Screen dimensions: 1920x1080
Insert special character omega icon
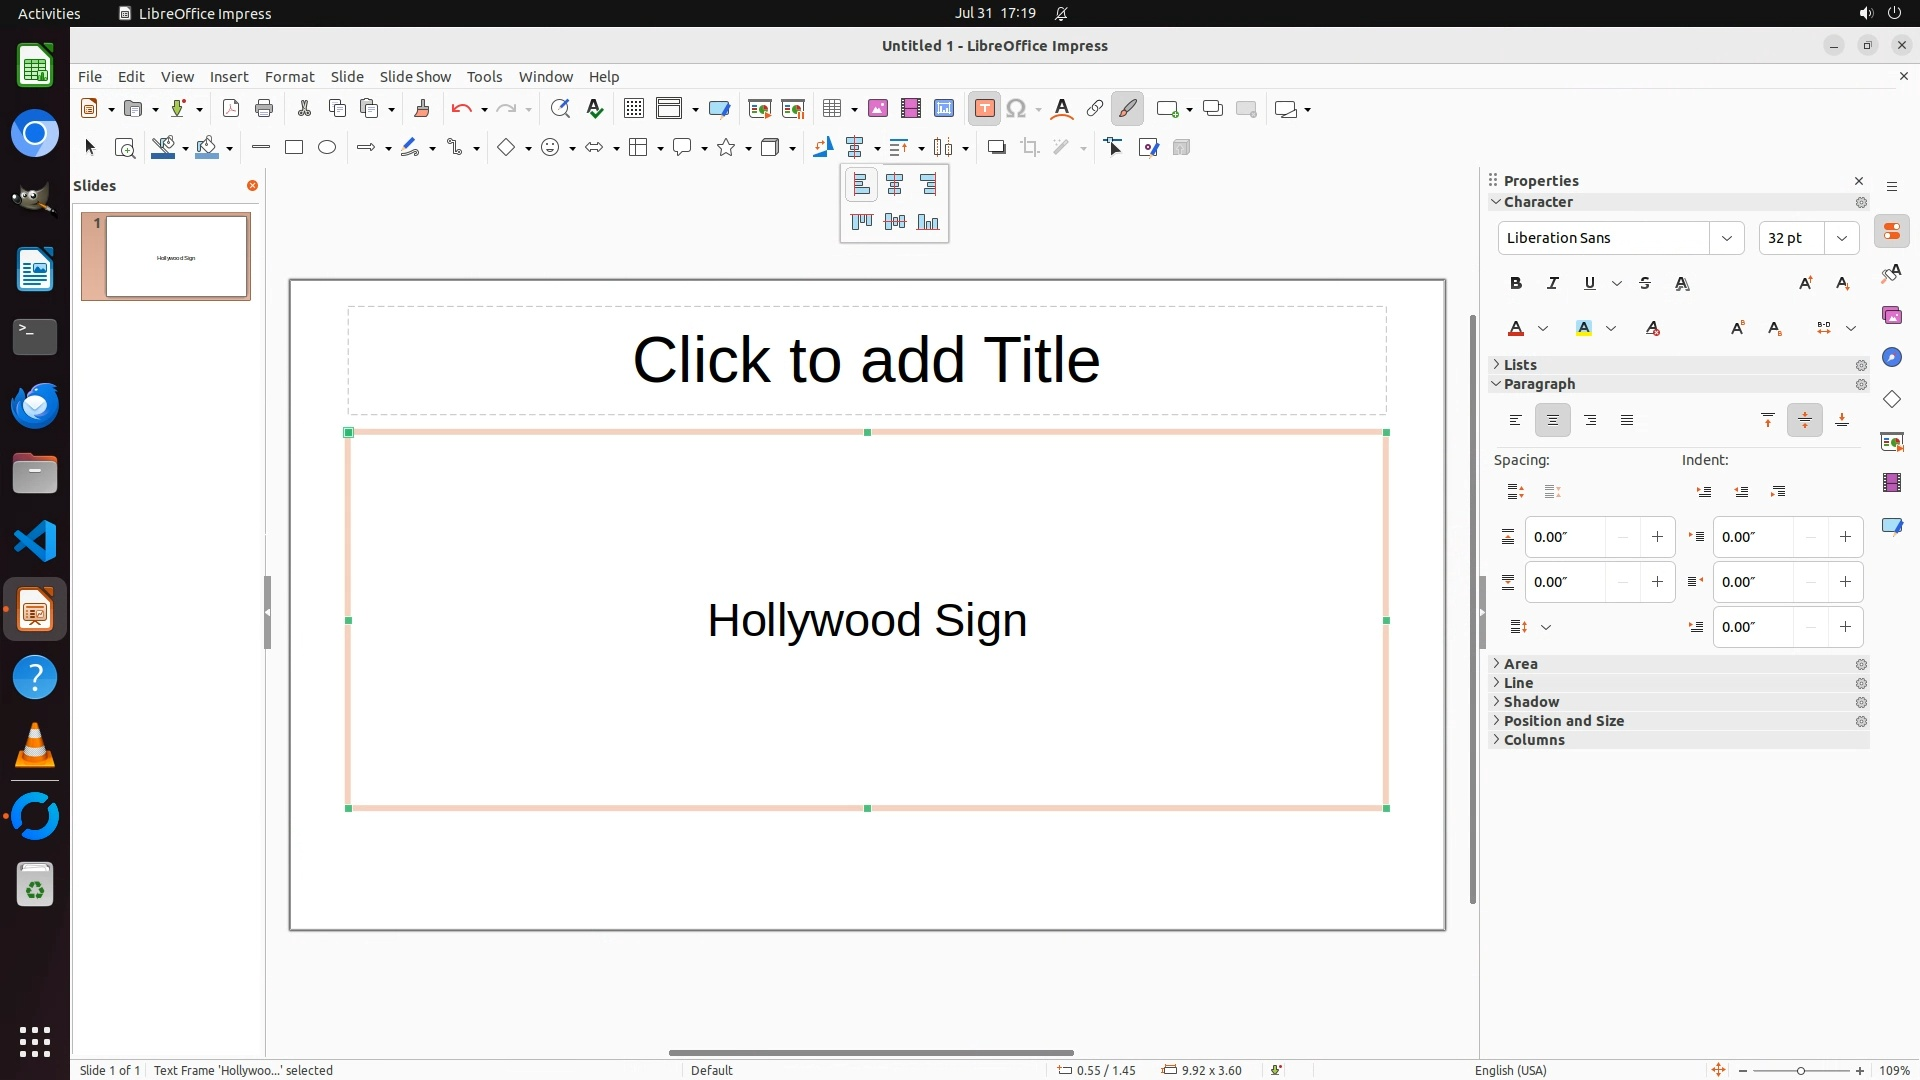tap(1016, 109)
